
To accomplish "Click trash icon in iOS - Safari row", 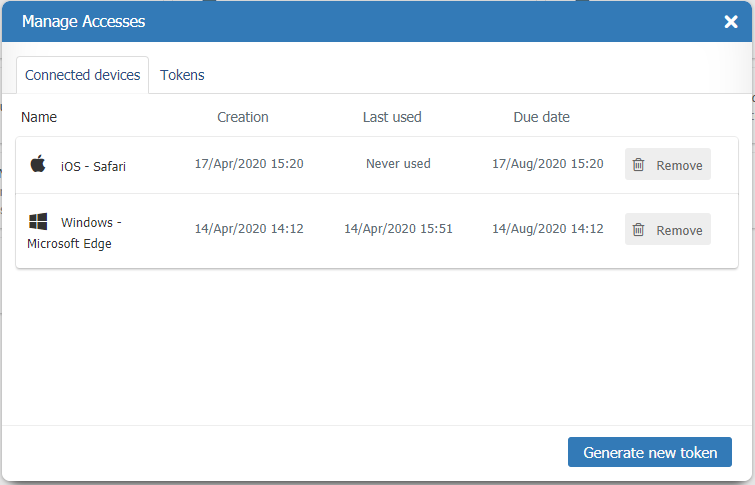I will click(x=639, y=165).
